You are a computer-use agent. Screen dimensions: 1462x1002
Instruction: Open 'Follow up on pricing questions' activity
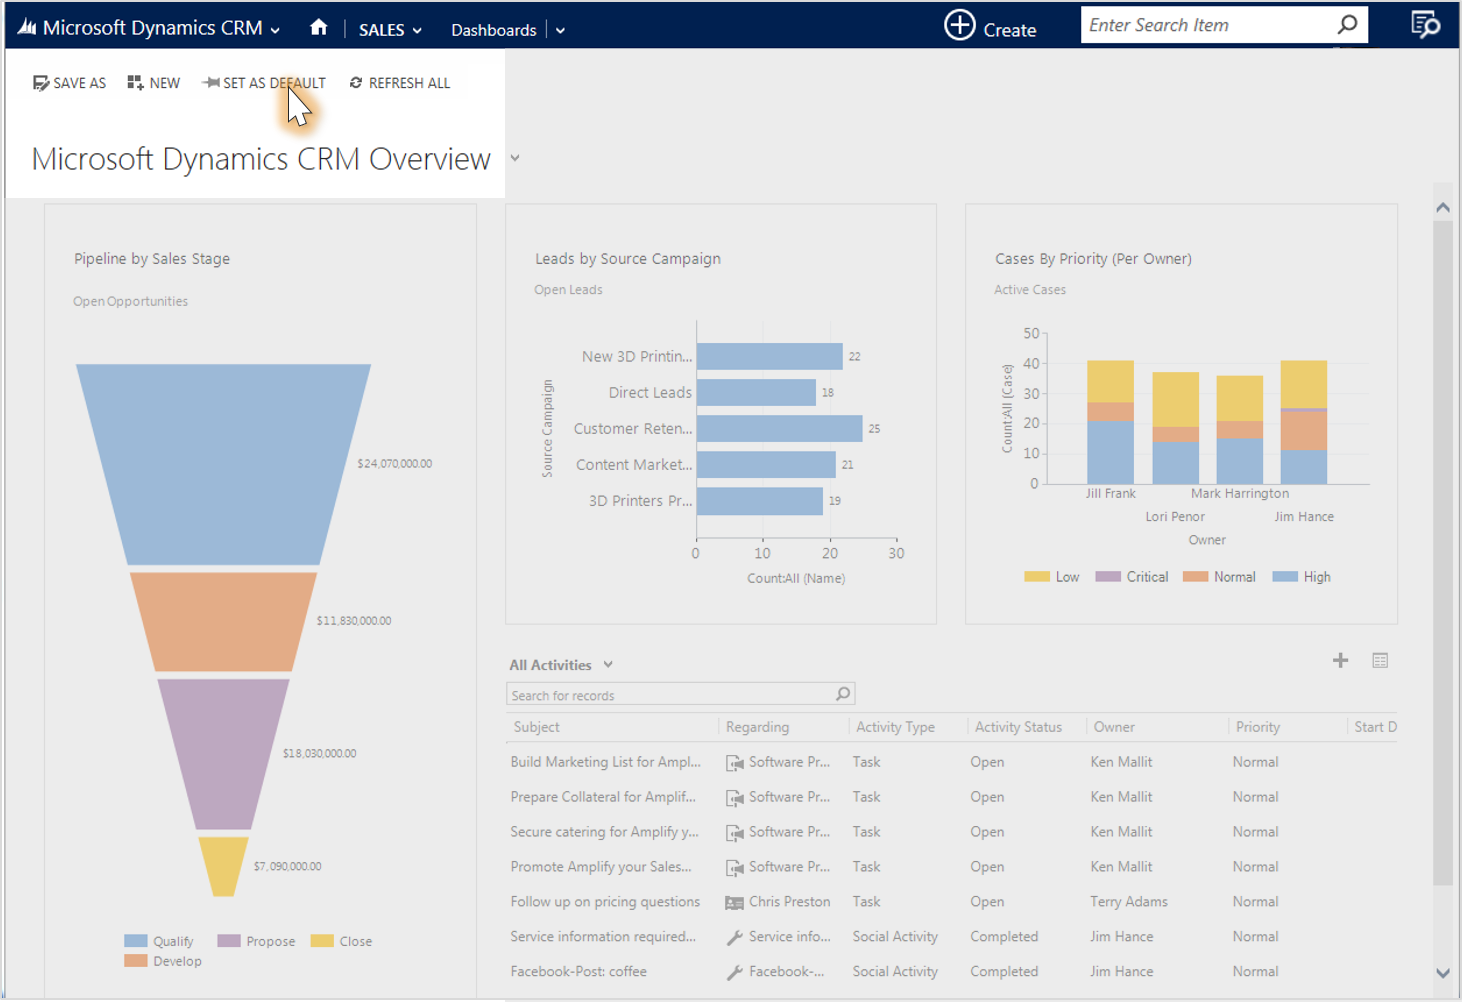point(604,902)
